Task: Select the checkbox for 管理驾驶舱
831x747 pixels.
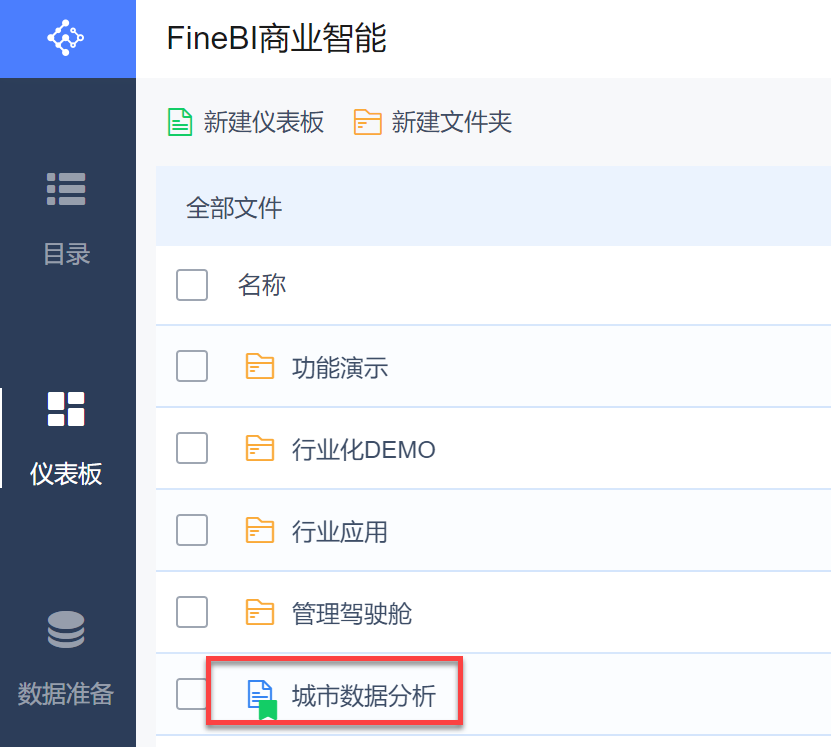Action: pyautogui.click(x=192, y=612)
